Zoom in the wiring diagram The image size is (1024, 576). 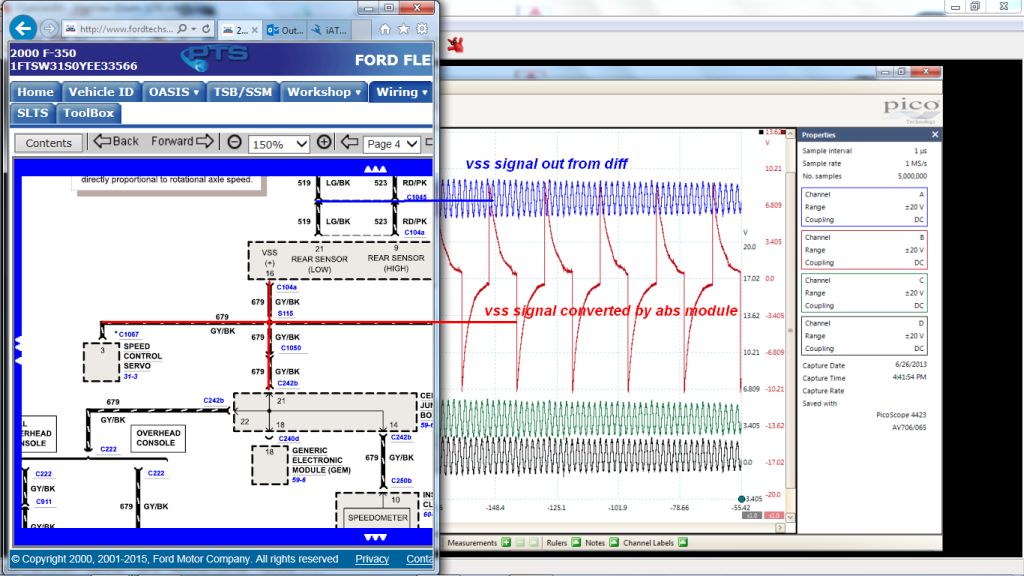pos(324,142)
